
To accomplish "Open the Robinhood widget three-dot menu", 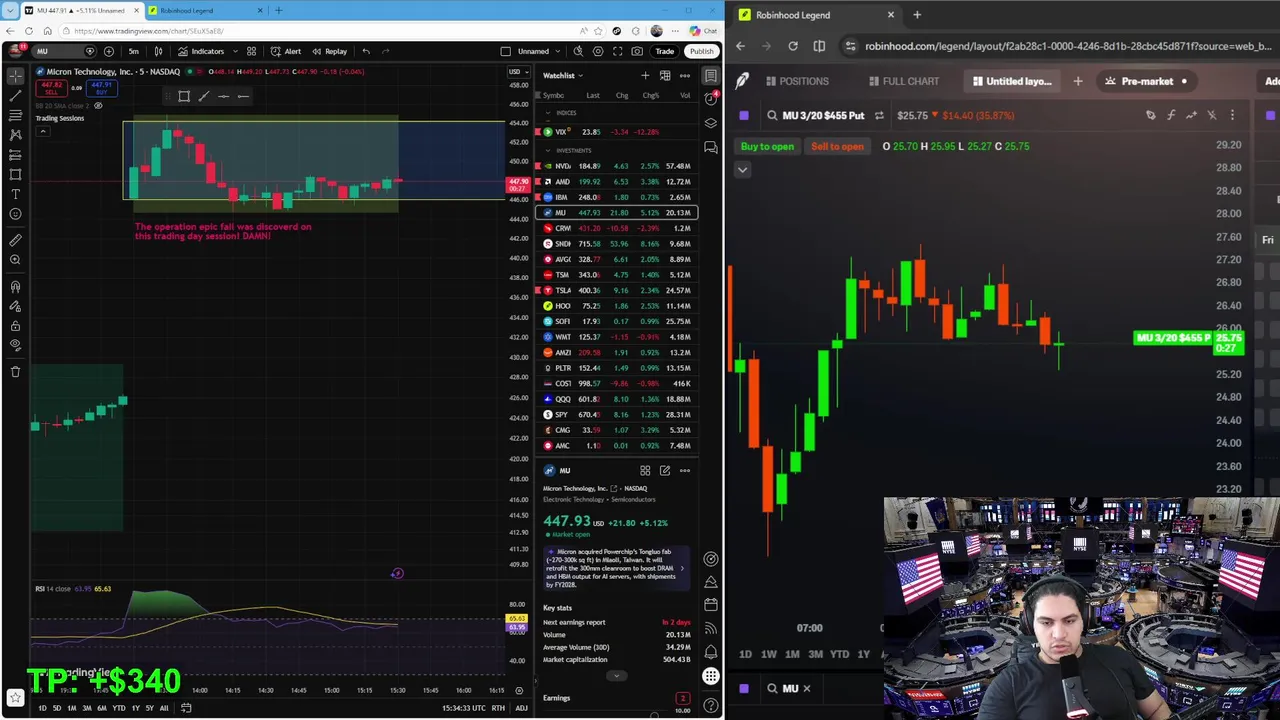I will click(x=1232, y=115).
